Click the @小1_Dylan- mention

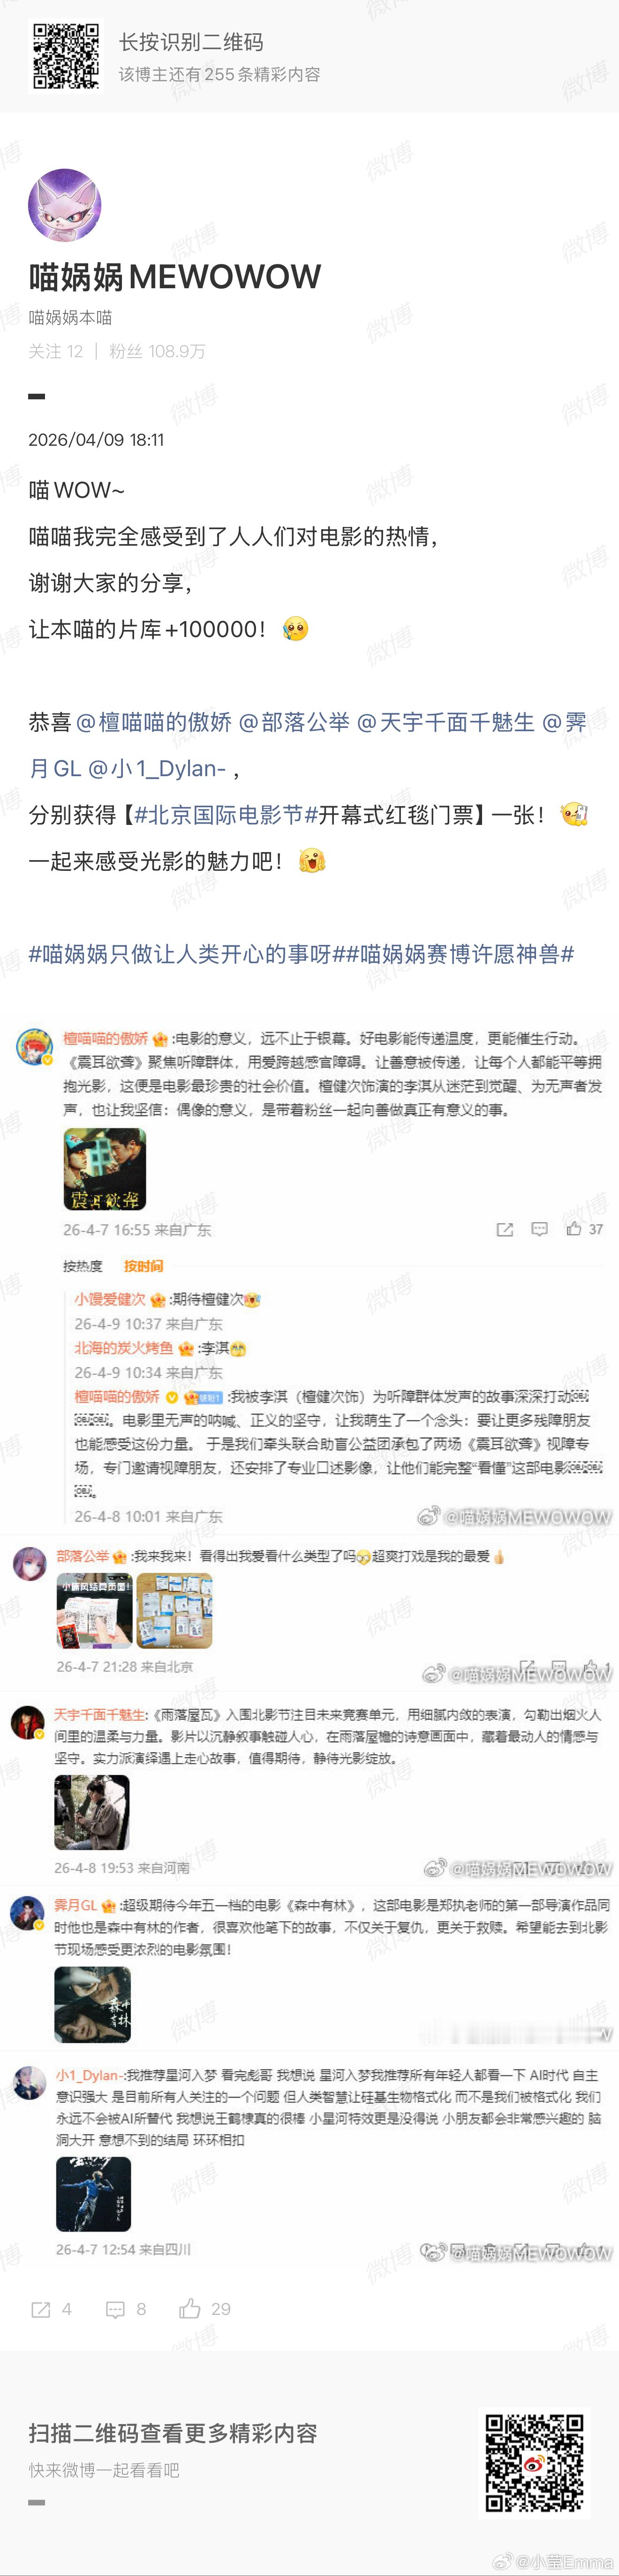(x=157, y=768)
